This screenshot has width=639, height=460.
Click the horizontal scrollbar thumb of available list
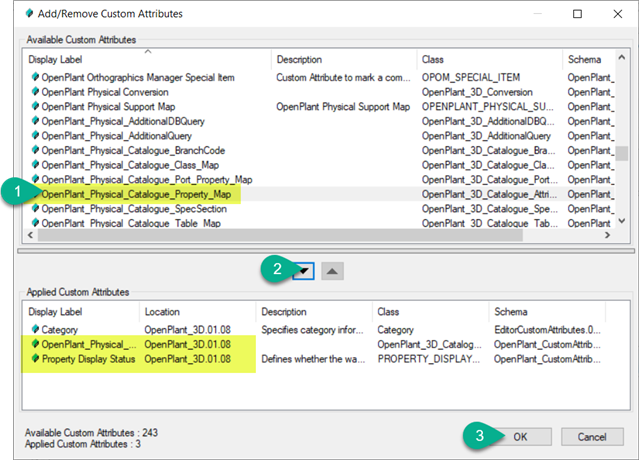[x=280, y=235]
